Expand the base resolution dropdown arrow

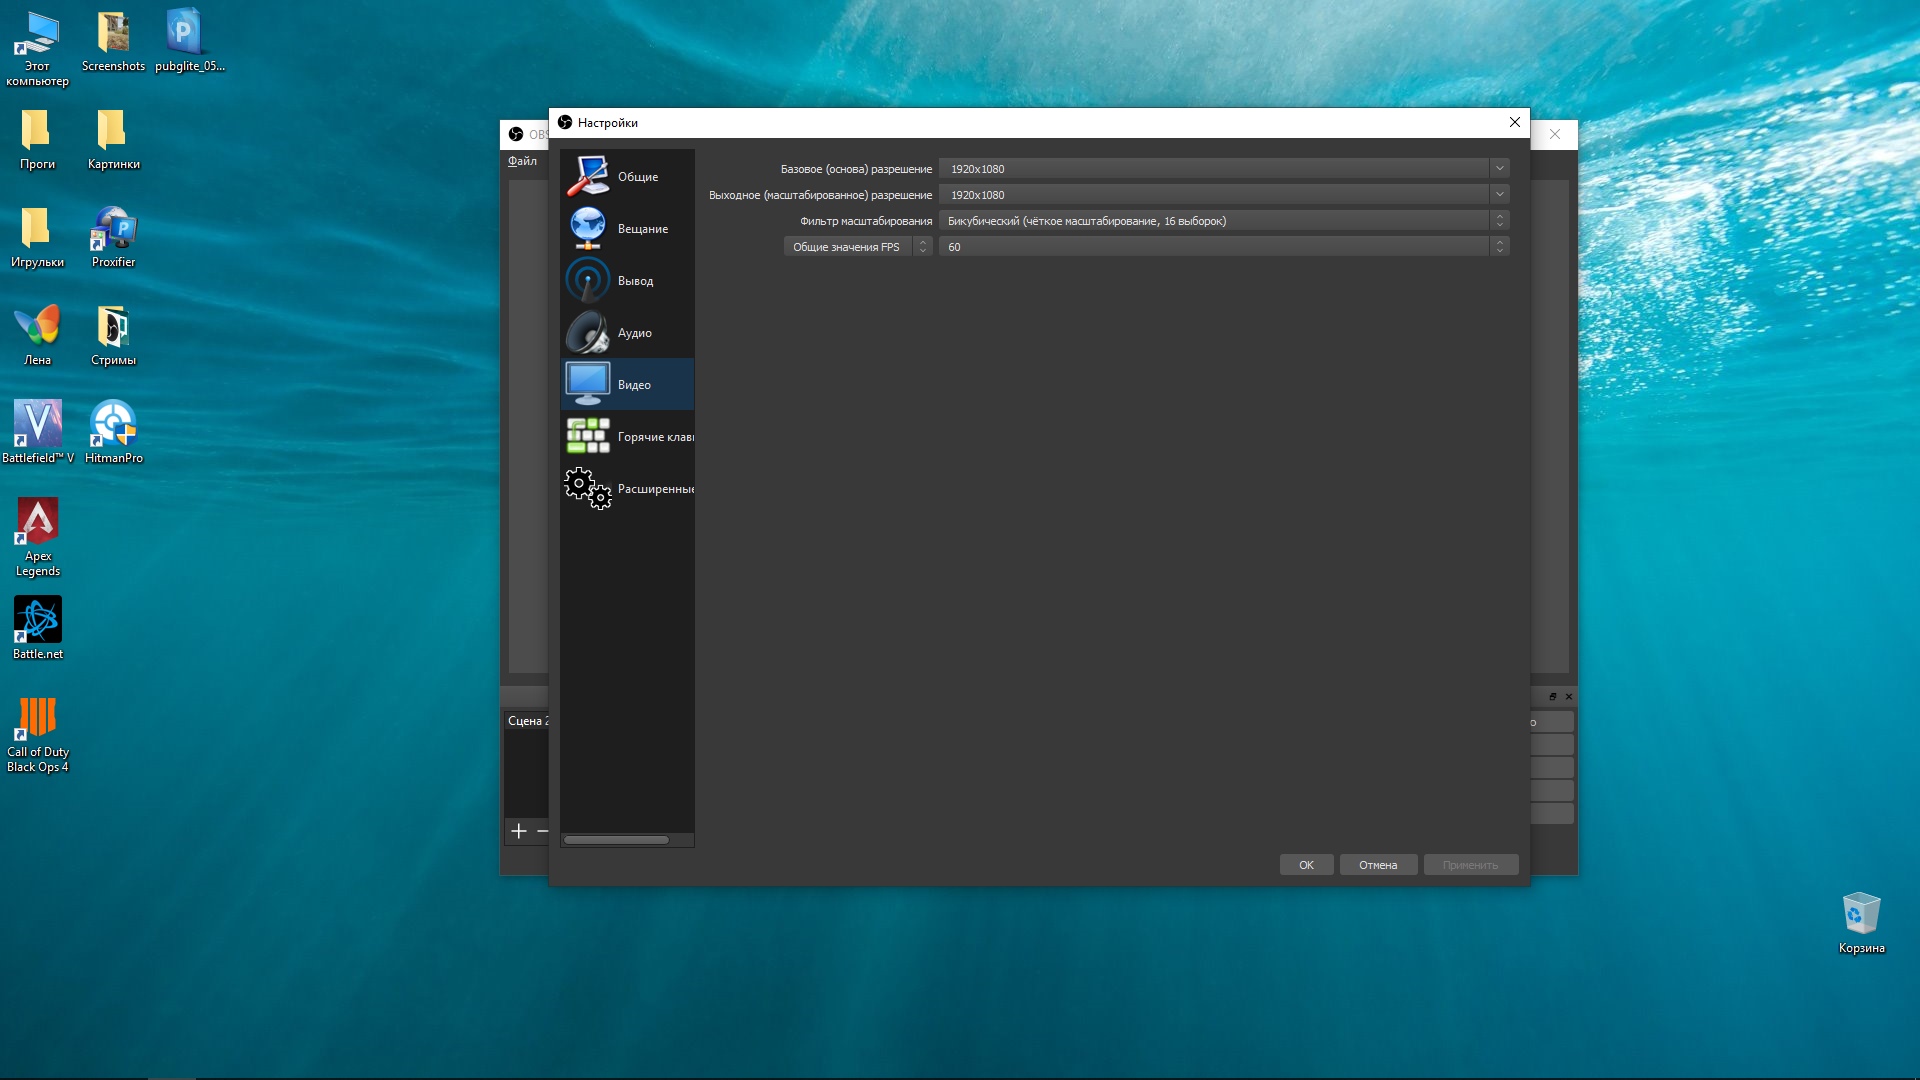pos(1499,169)
